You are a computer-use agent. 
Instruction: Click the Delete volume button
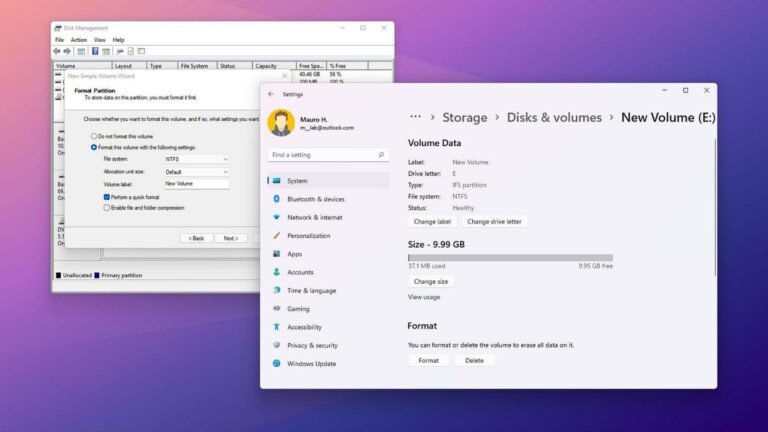(474, 360)
